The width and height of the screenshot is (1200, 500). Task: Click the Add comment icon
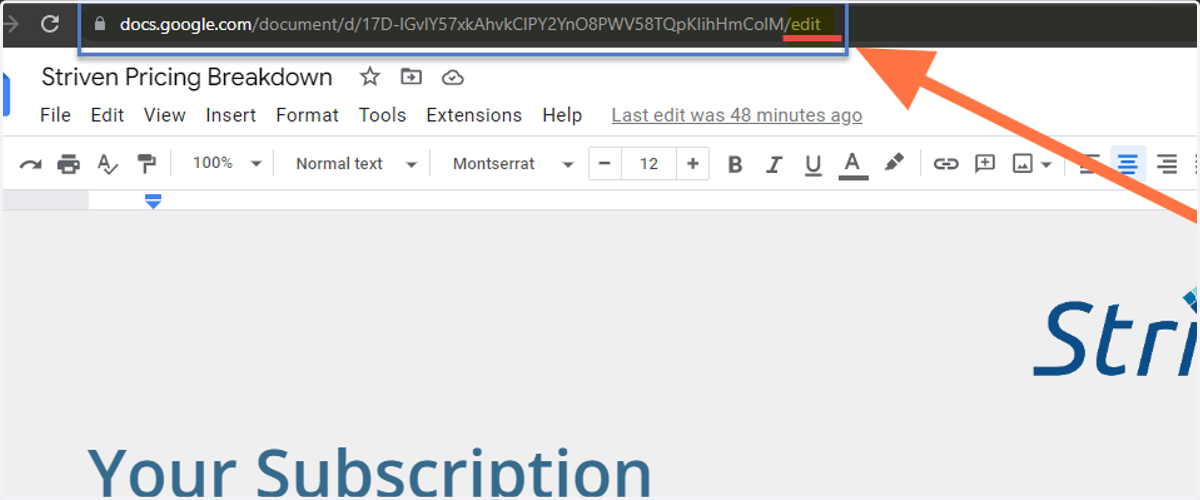point(985,164)
